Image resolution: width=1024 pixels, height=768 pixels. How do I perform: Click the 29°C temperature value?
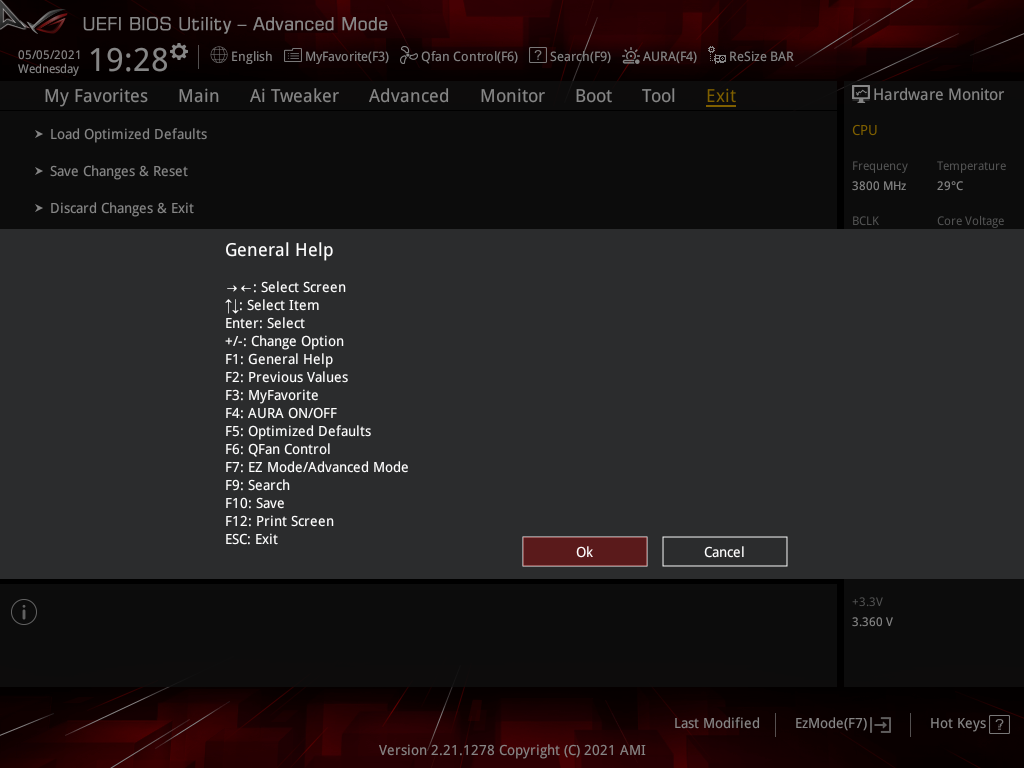(950, 185)
